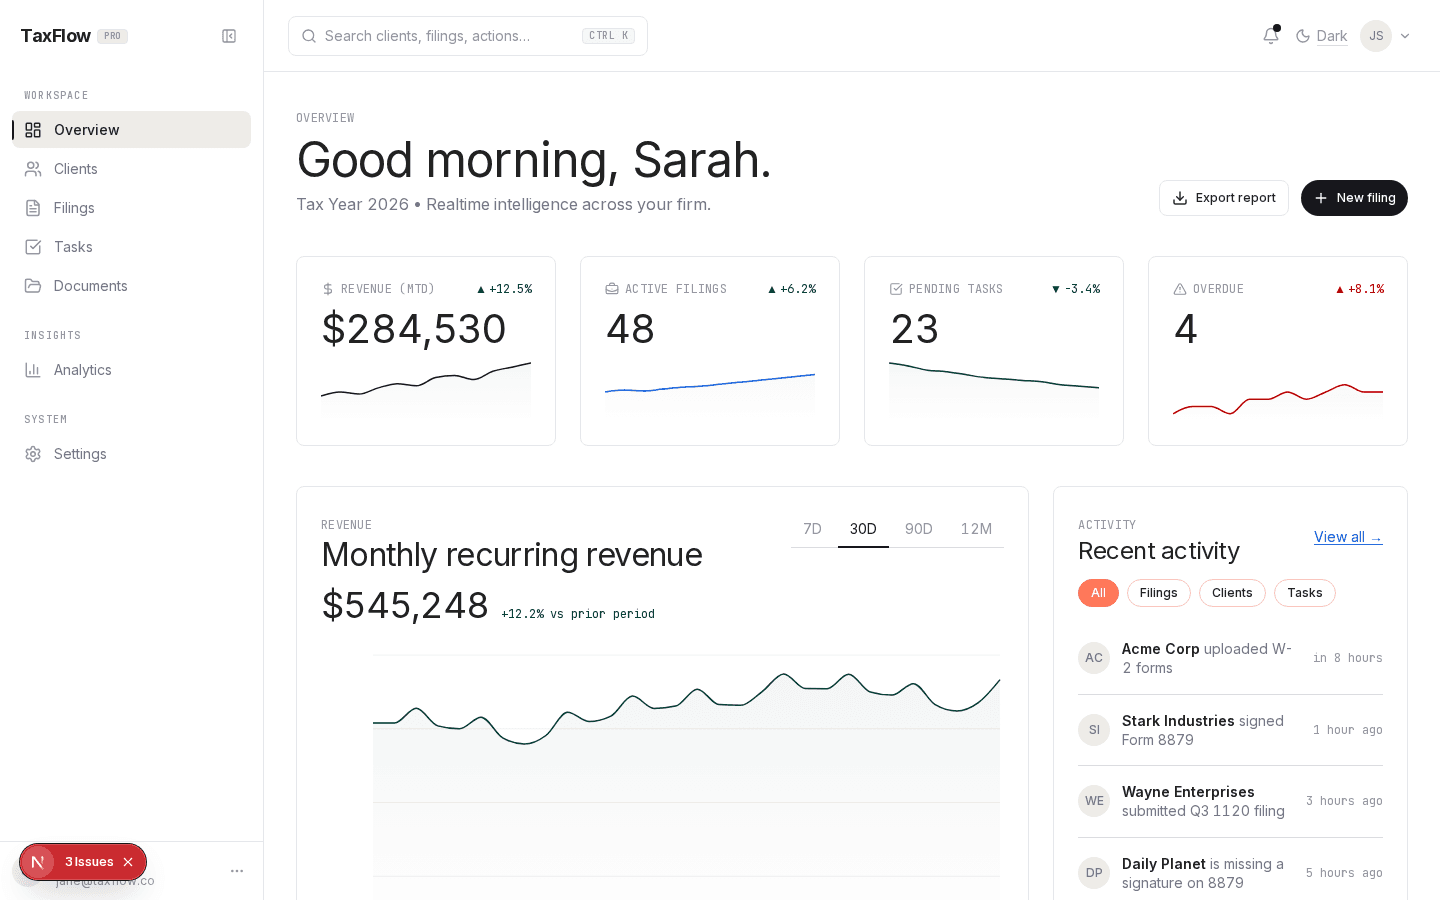Click the Overdue warning triangle icon
This screenshot has height=900, width=1440.
tap(1180, 289)
